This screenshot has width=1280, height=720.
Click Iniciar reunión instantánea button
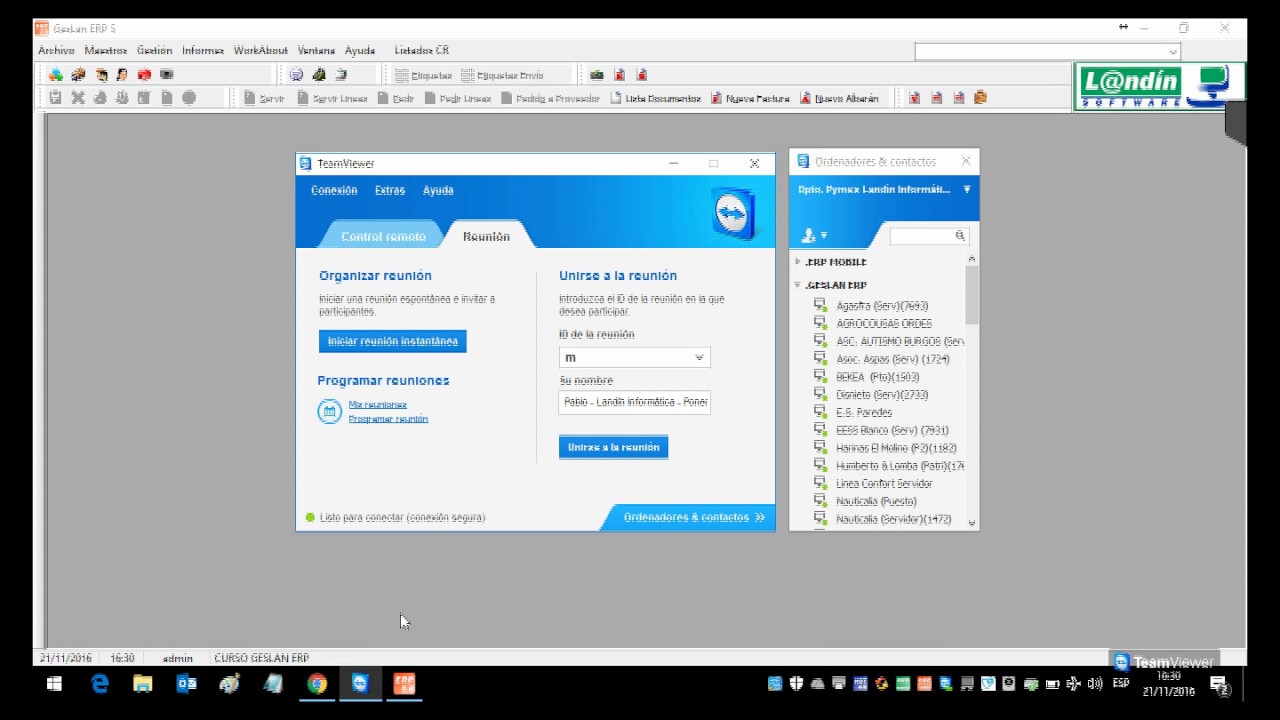click(393, 341)
